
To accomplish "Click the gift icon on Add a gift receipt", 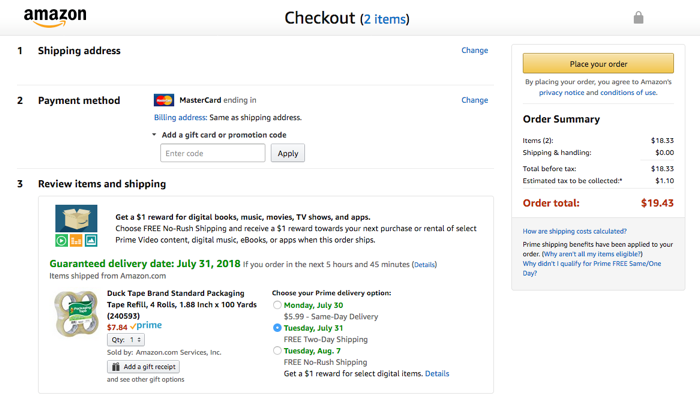I will click(x=116, y=367).
